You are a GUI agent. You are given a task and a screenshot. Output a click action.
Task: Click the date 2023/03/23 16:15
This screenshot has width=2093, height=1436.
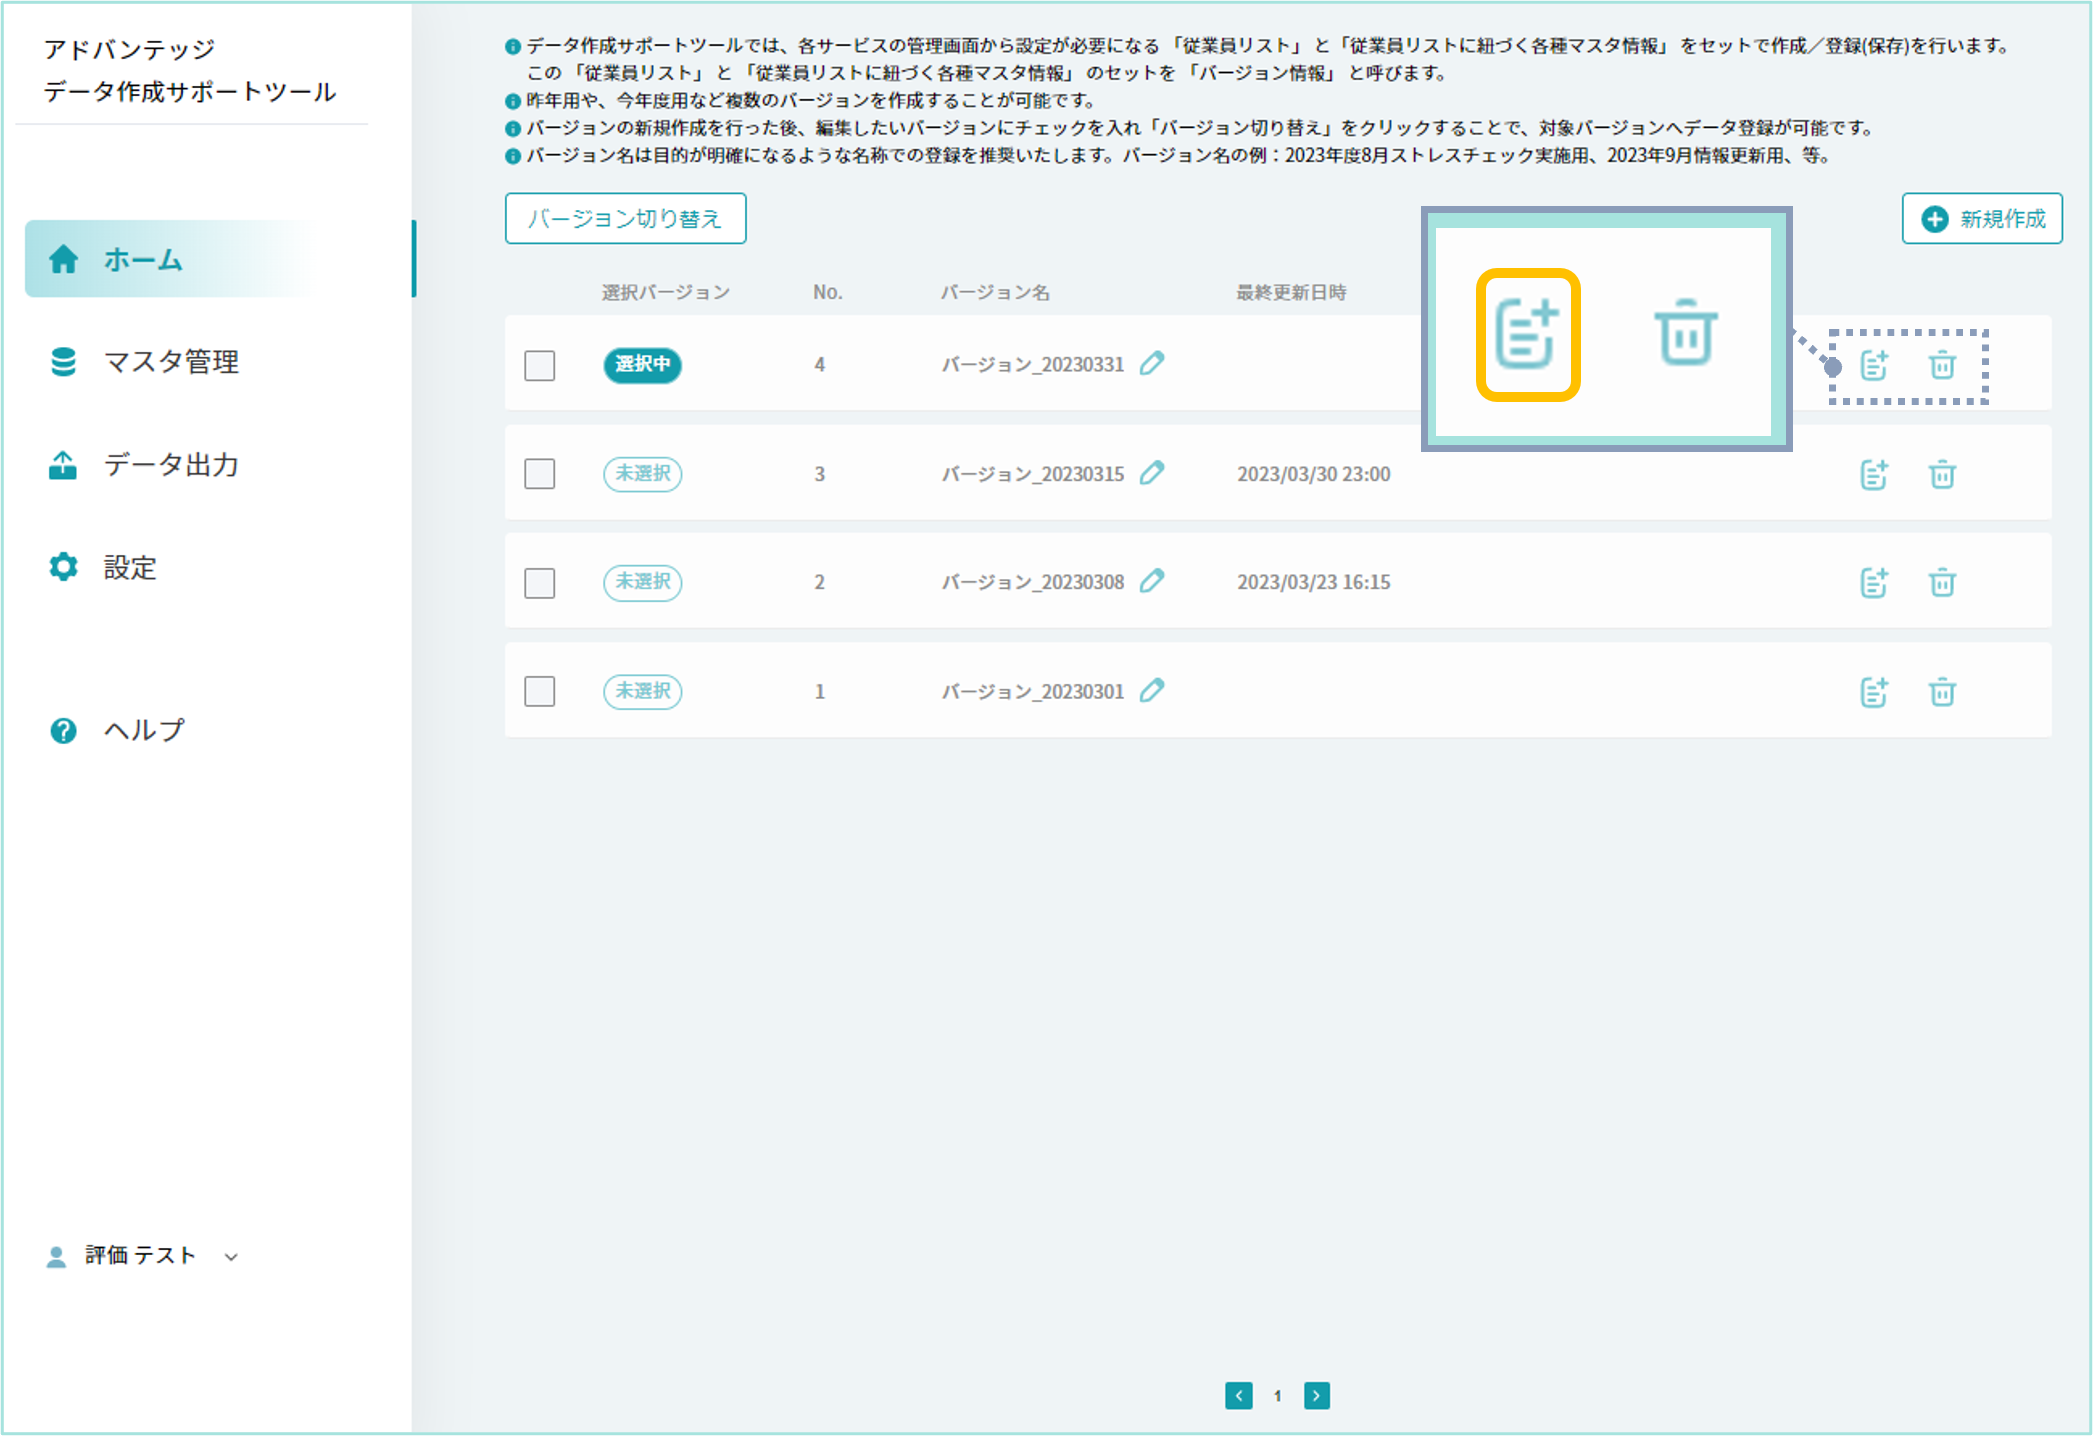pos(1313,582)
